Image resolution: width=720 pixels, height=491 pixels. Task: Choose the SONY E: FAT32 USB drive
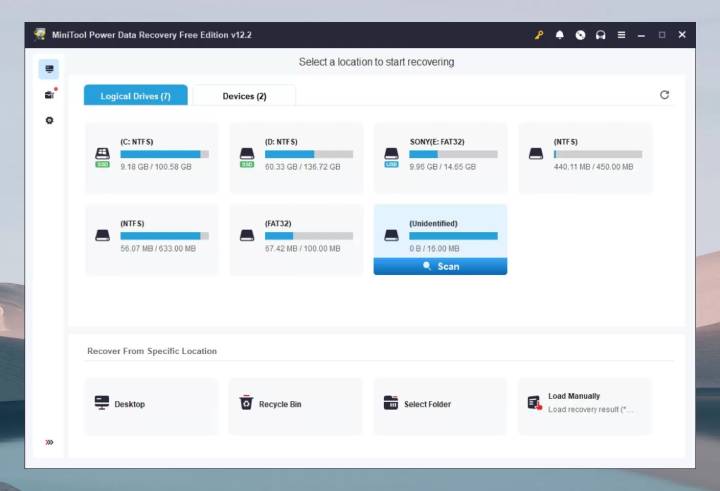coord(440,157)
